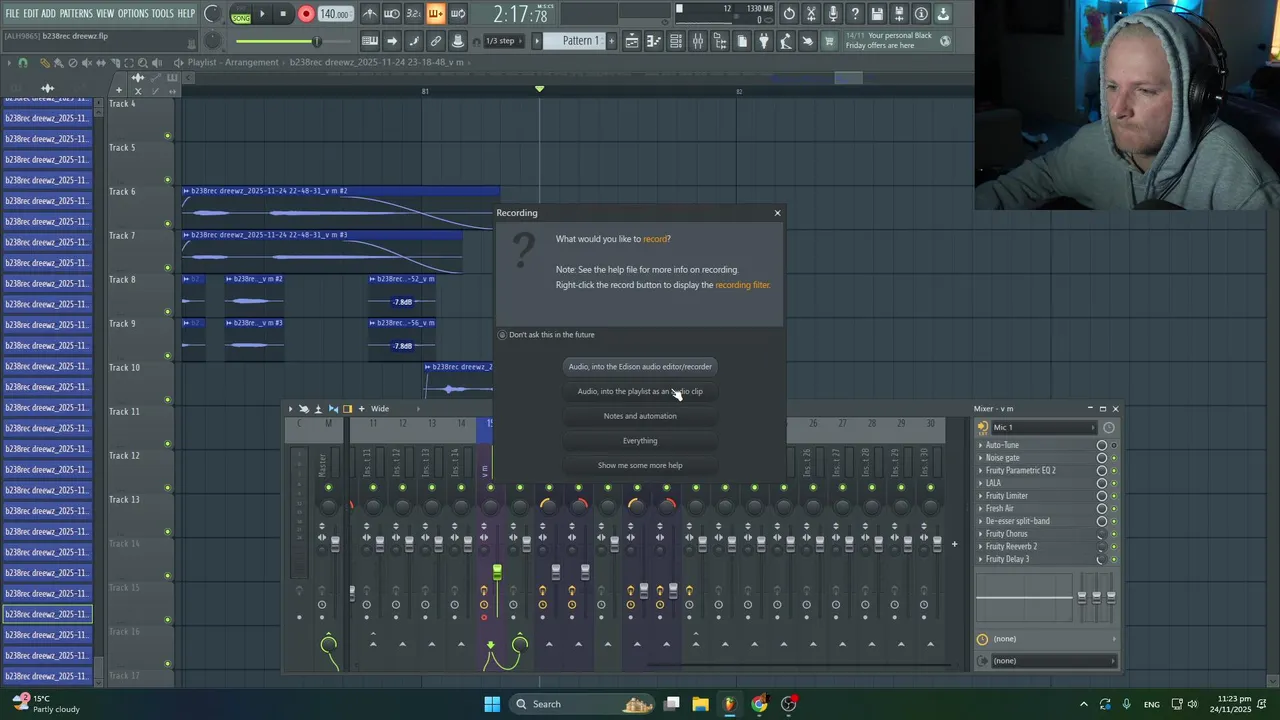Expand the LALA slot arrow
The image size is (1280, 720).
[980, 483]
